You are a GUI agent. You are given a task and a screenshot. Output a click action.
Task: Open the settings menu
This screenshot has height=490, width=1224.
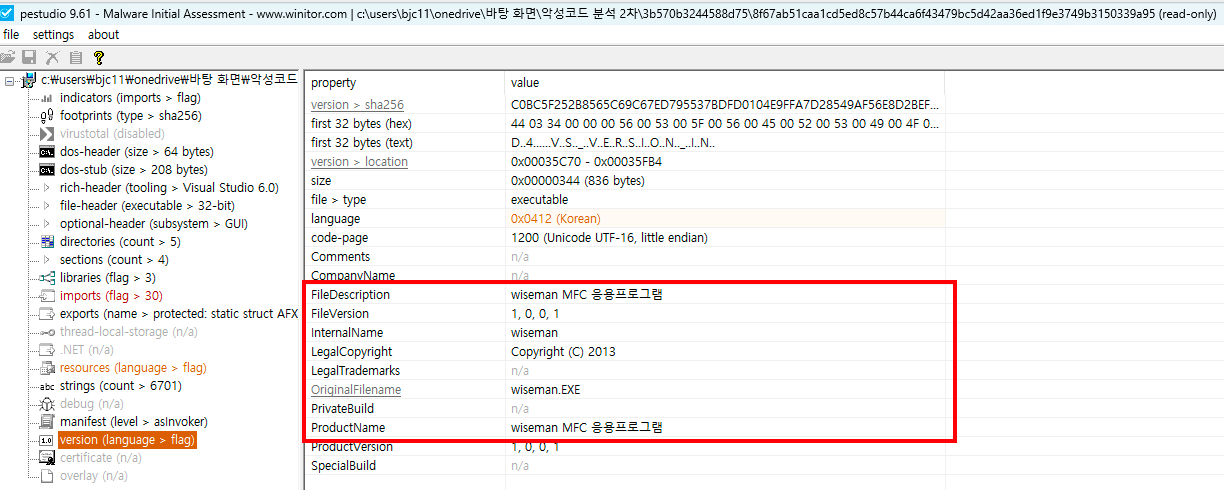click(53, 35)
